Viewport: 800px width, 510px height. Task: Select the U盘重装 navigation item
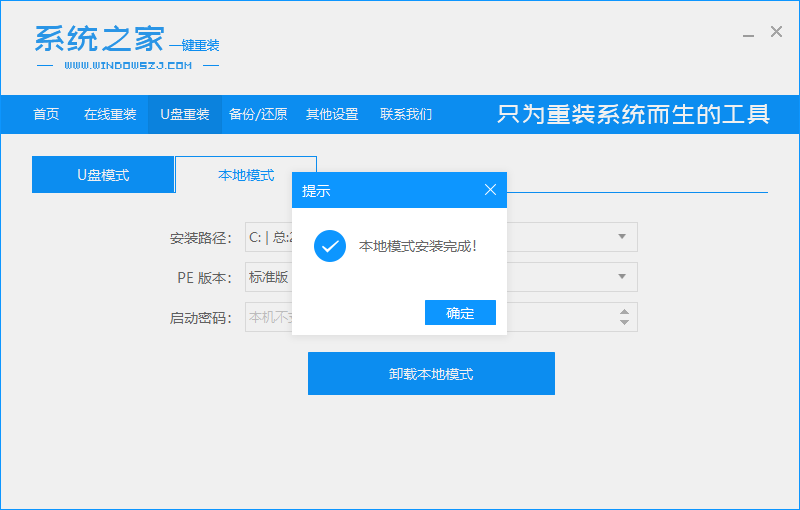point(185,114)
